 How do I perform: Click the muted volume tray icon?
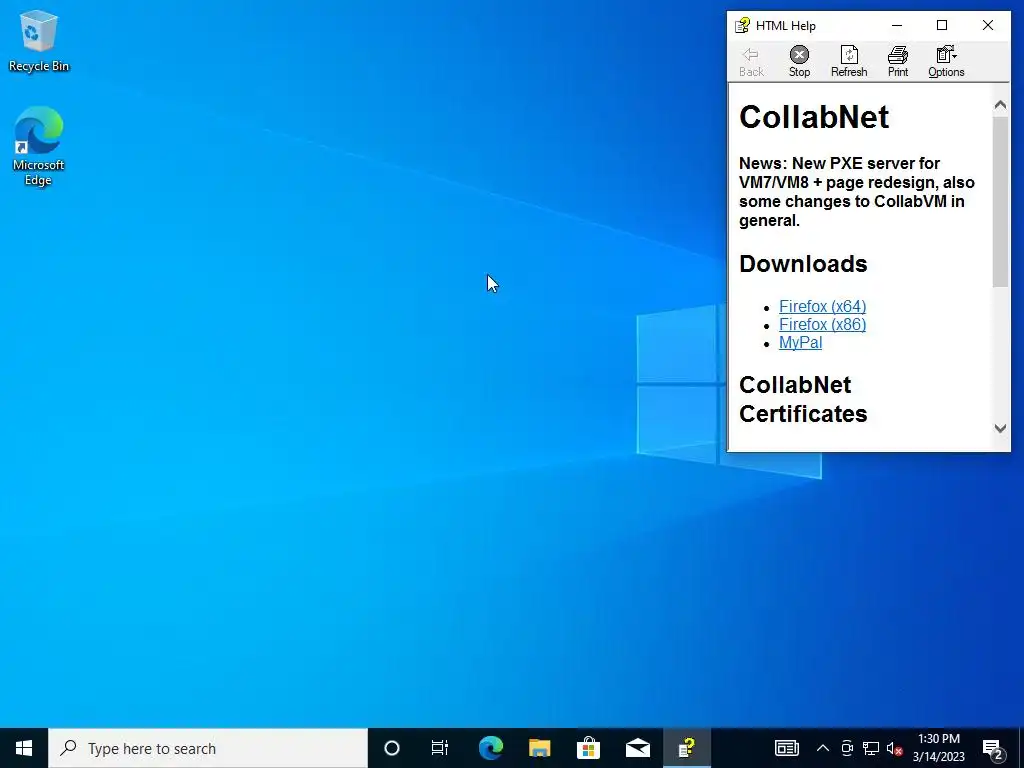click(895, 748)
